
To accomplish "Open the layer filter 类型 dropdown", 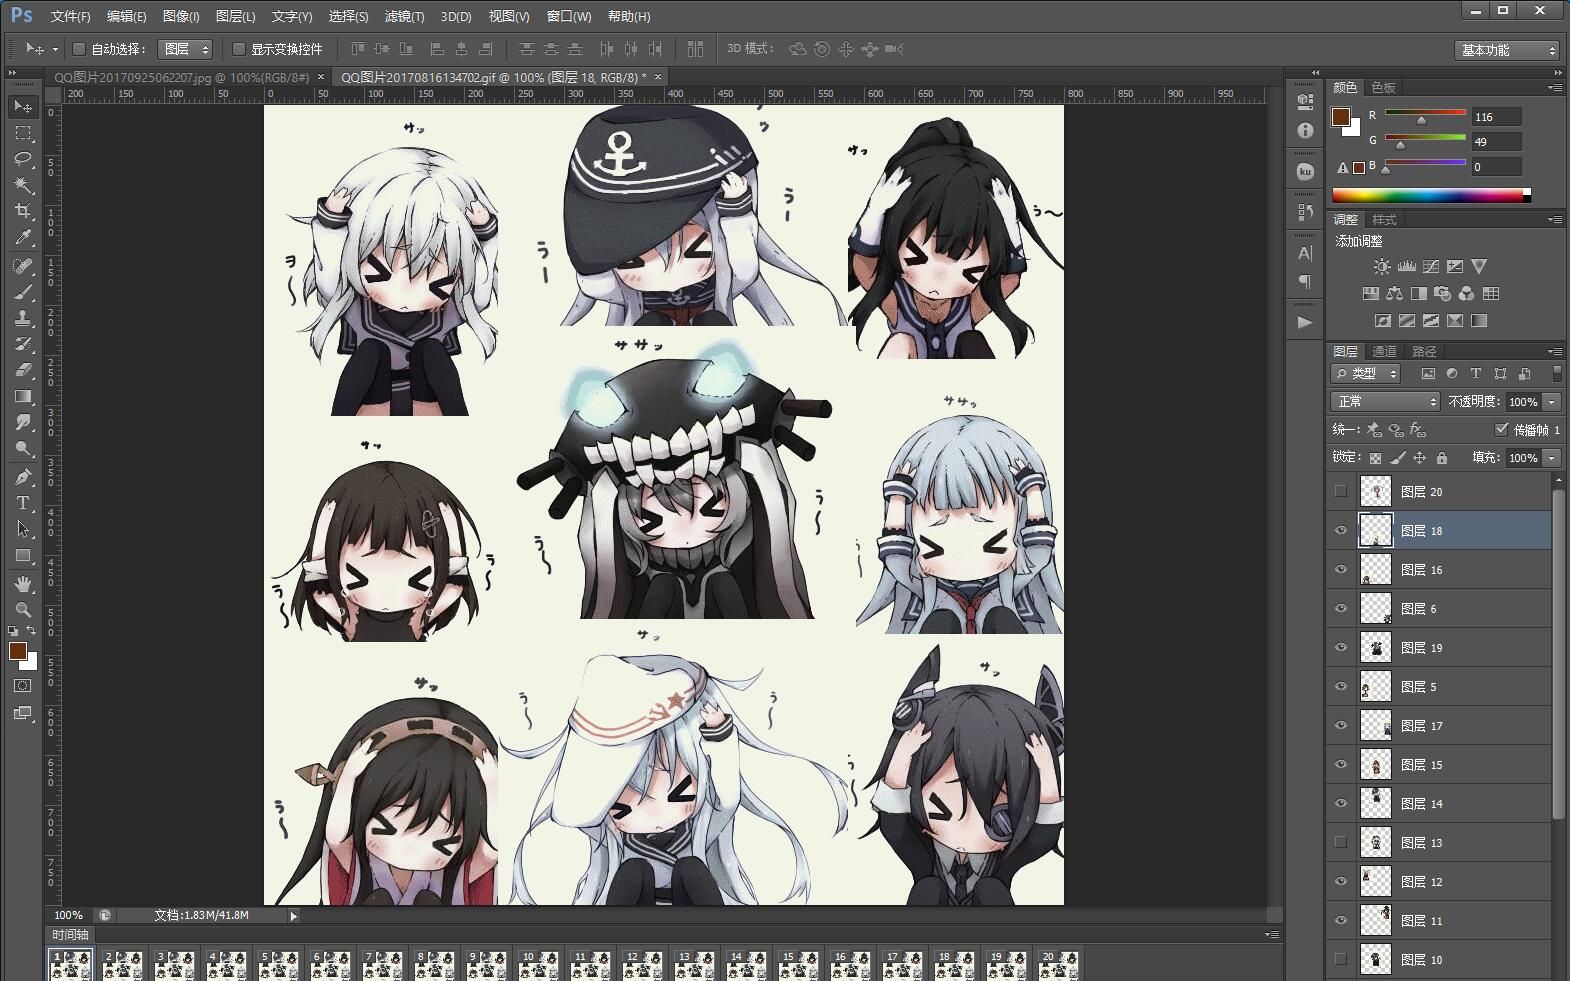I will 1365,373.
